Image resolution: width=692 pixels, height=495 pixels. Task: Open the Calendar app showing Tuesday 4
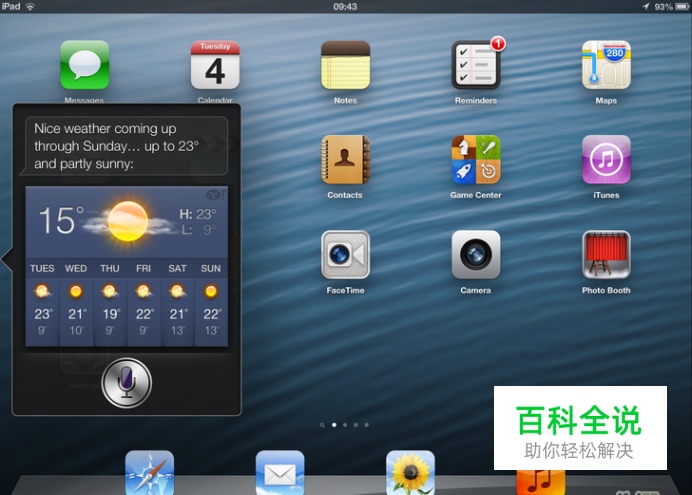(215, 65)
